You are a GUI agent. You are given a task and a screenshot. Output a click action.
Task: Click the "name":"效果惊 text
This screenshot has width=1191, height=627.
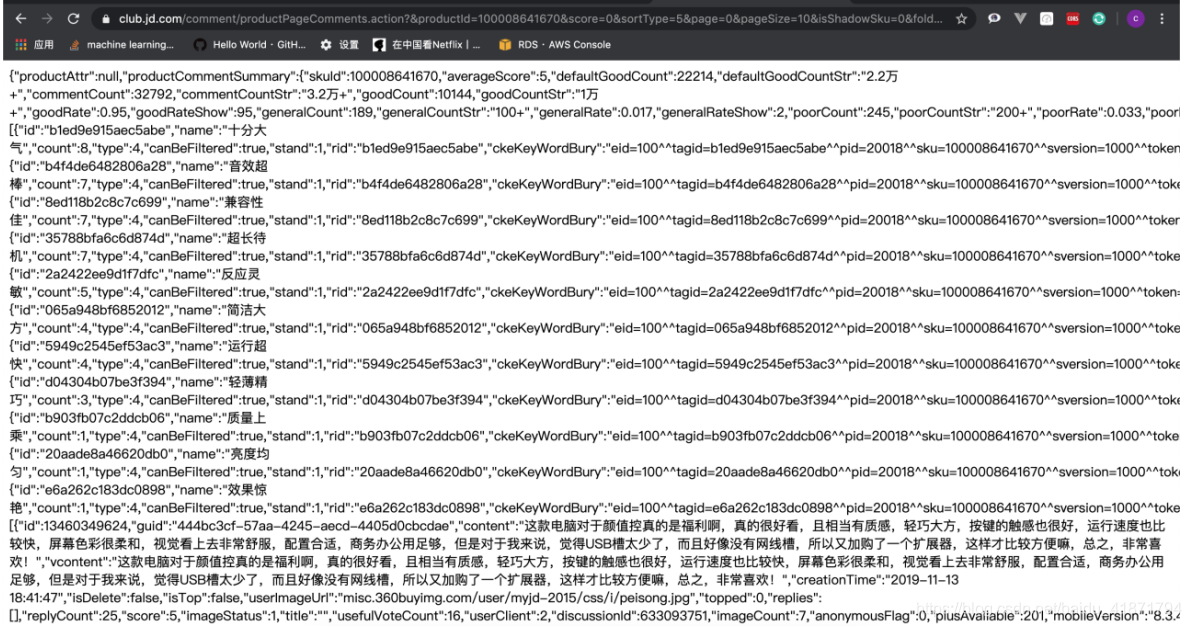tap(223, 490)
